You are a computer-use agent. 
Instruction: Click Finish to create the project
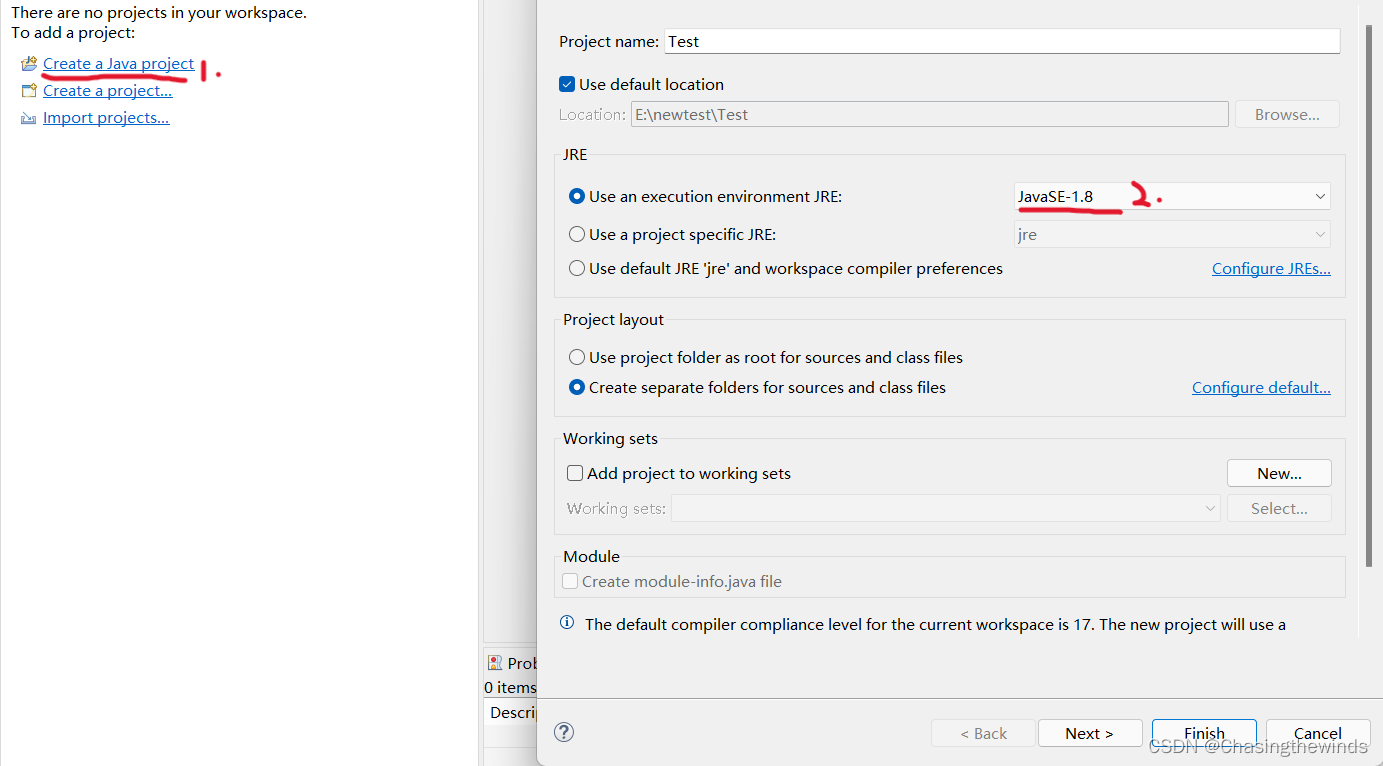(1204, 733)
